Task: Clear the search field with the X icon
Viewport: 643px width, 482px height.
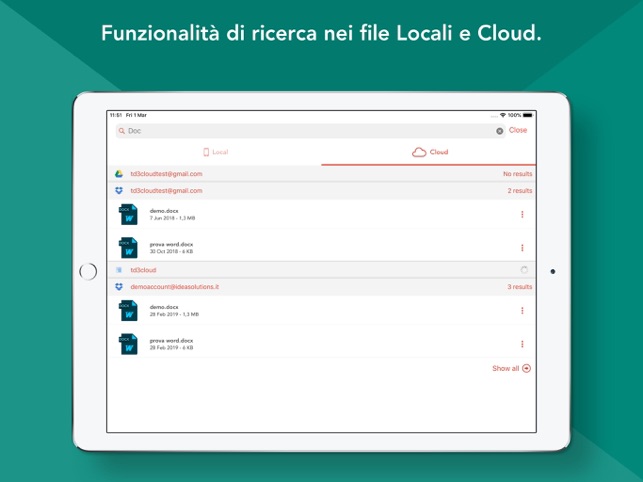Action: tap(499, 131)
